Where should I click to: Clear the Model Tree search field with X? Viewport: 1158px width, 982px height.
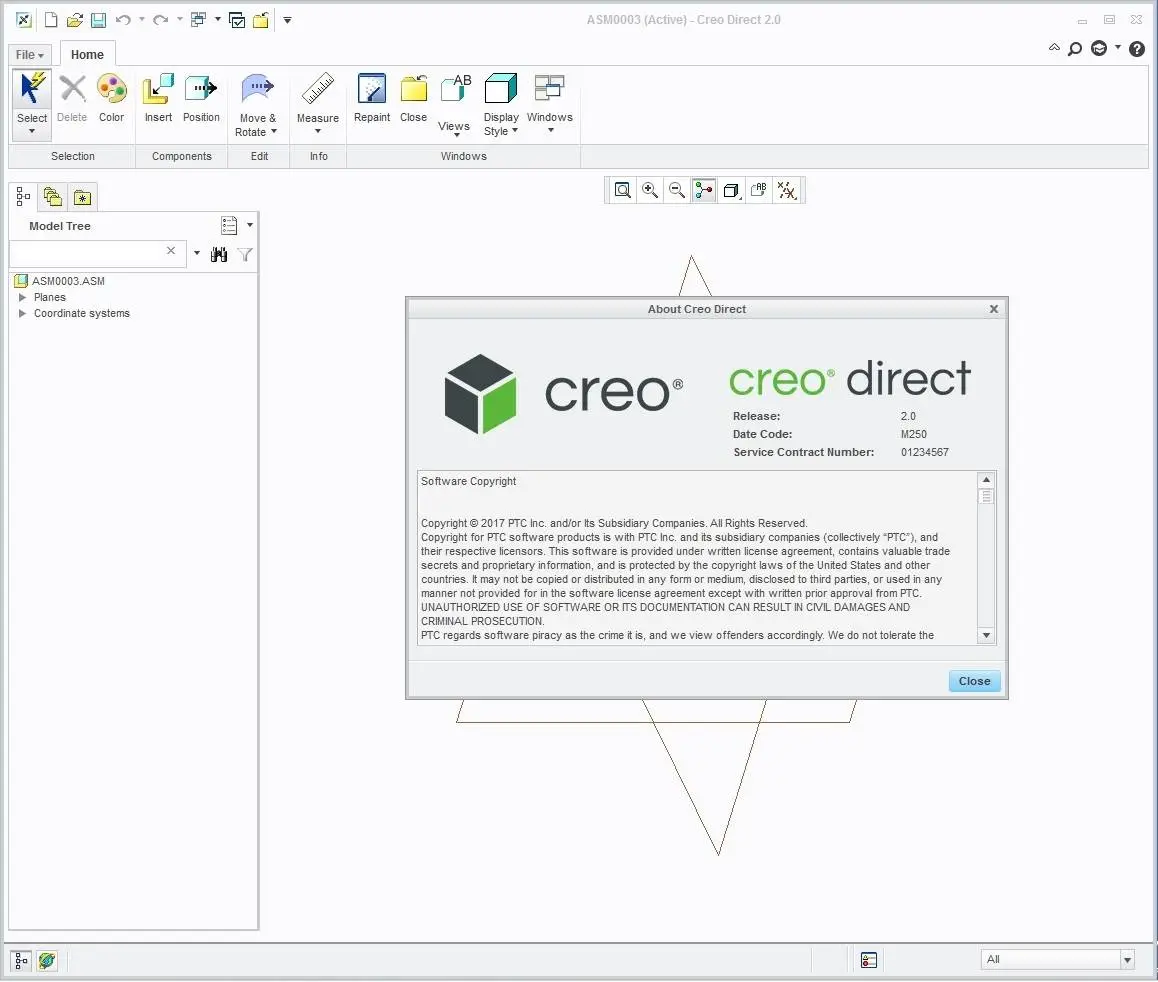click(x=171, y=251)
